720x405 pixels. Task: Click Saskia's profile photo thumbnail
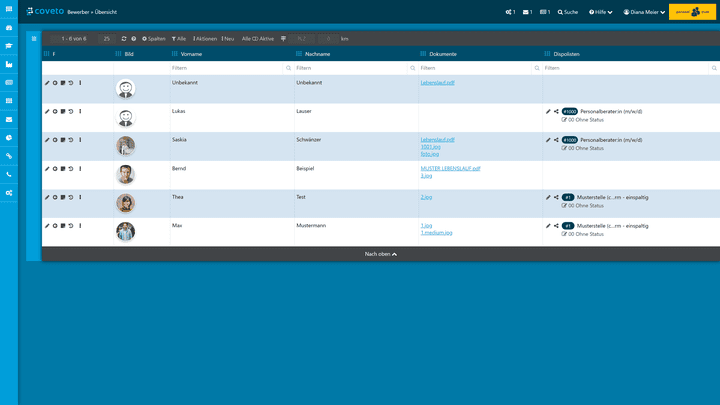[125, 146]
